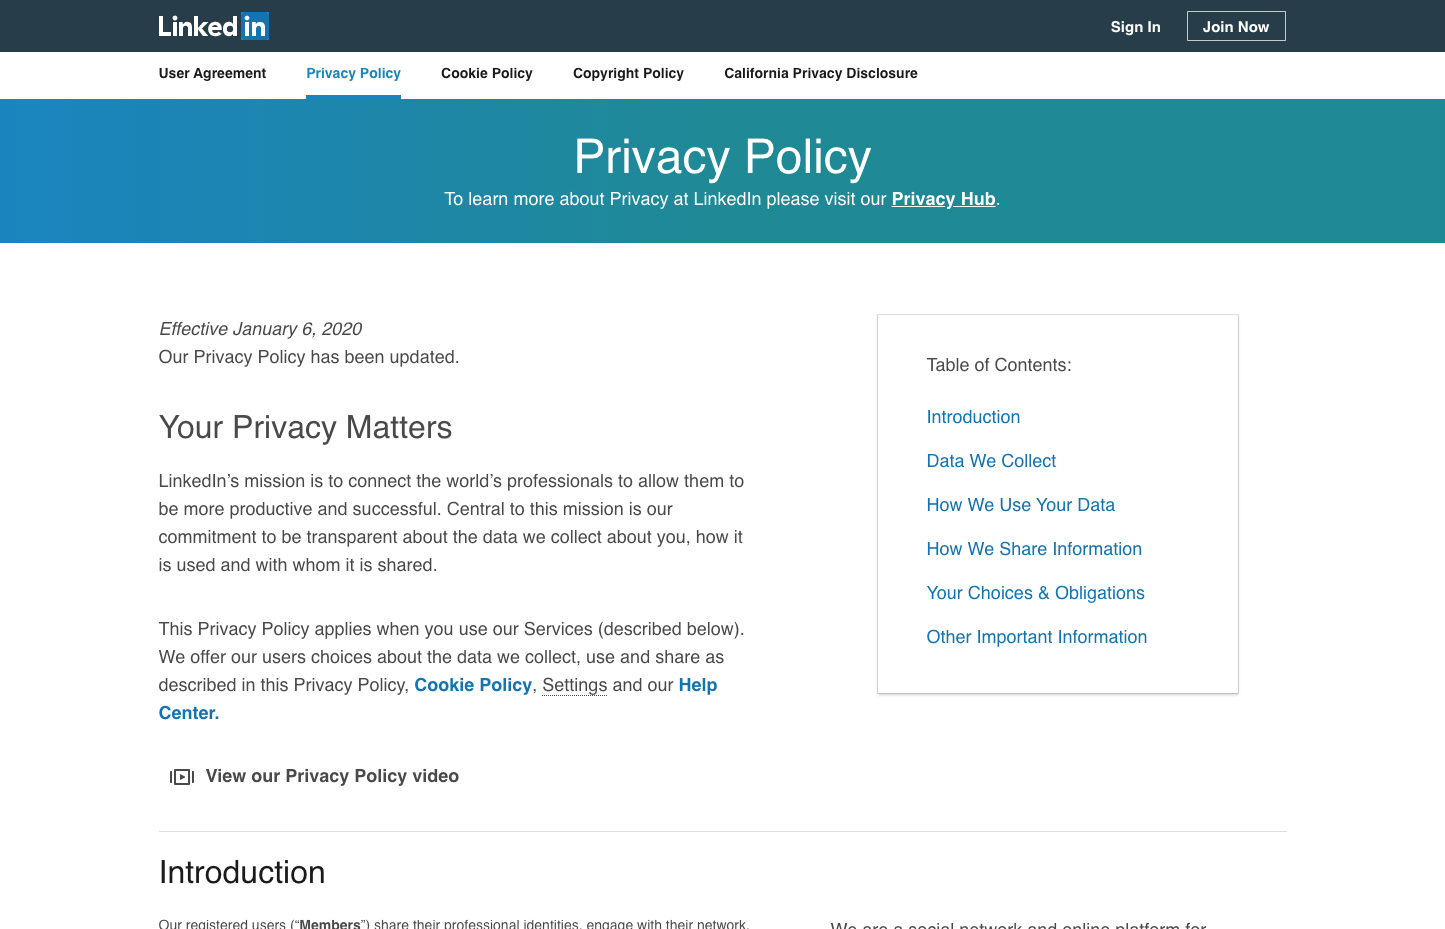The width and height of the screenshot is (1445, 929).
Task: Follow the Help Center link
Action: [697, 685]
